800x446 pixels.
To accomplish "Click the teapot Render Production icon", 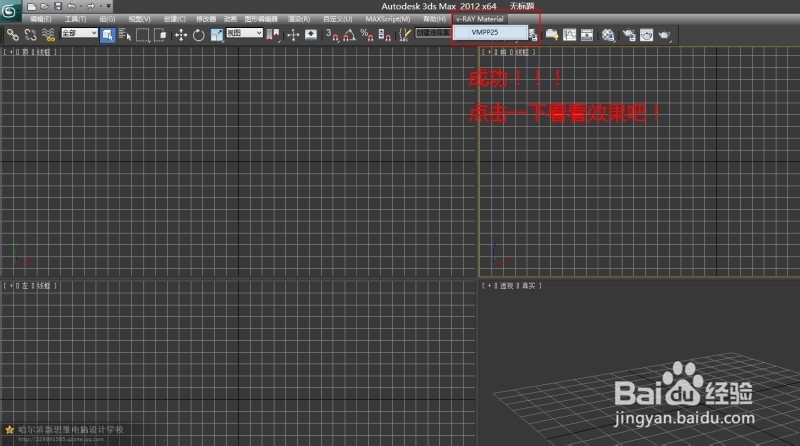I will coord(664,34).
